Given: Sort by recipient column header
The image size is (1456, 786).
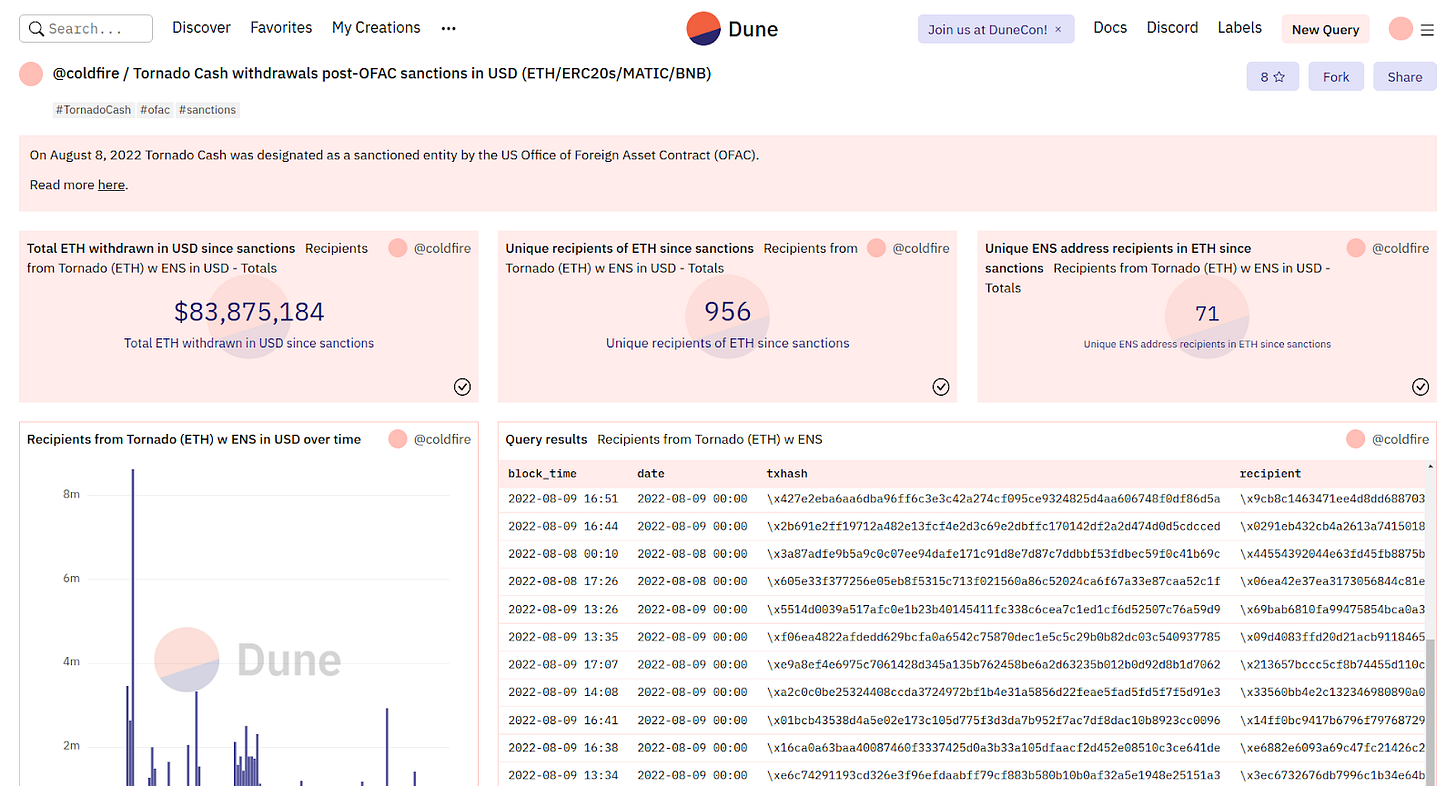Looking at the screenshot, I should pyautogui.click(x=1271, y=473).
